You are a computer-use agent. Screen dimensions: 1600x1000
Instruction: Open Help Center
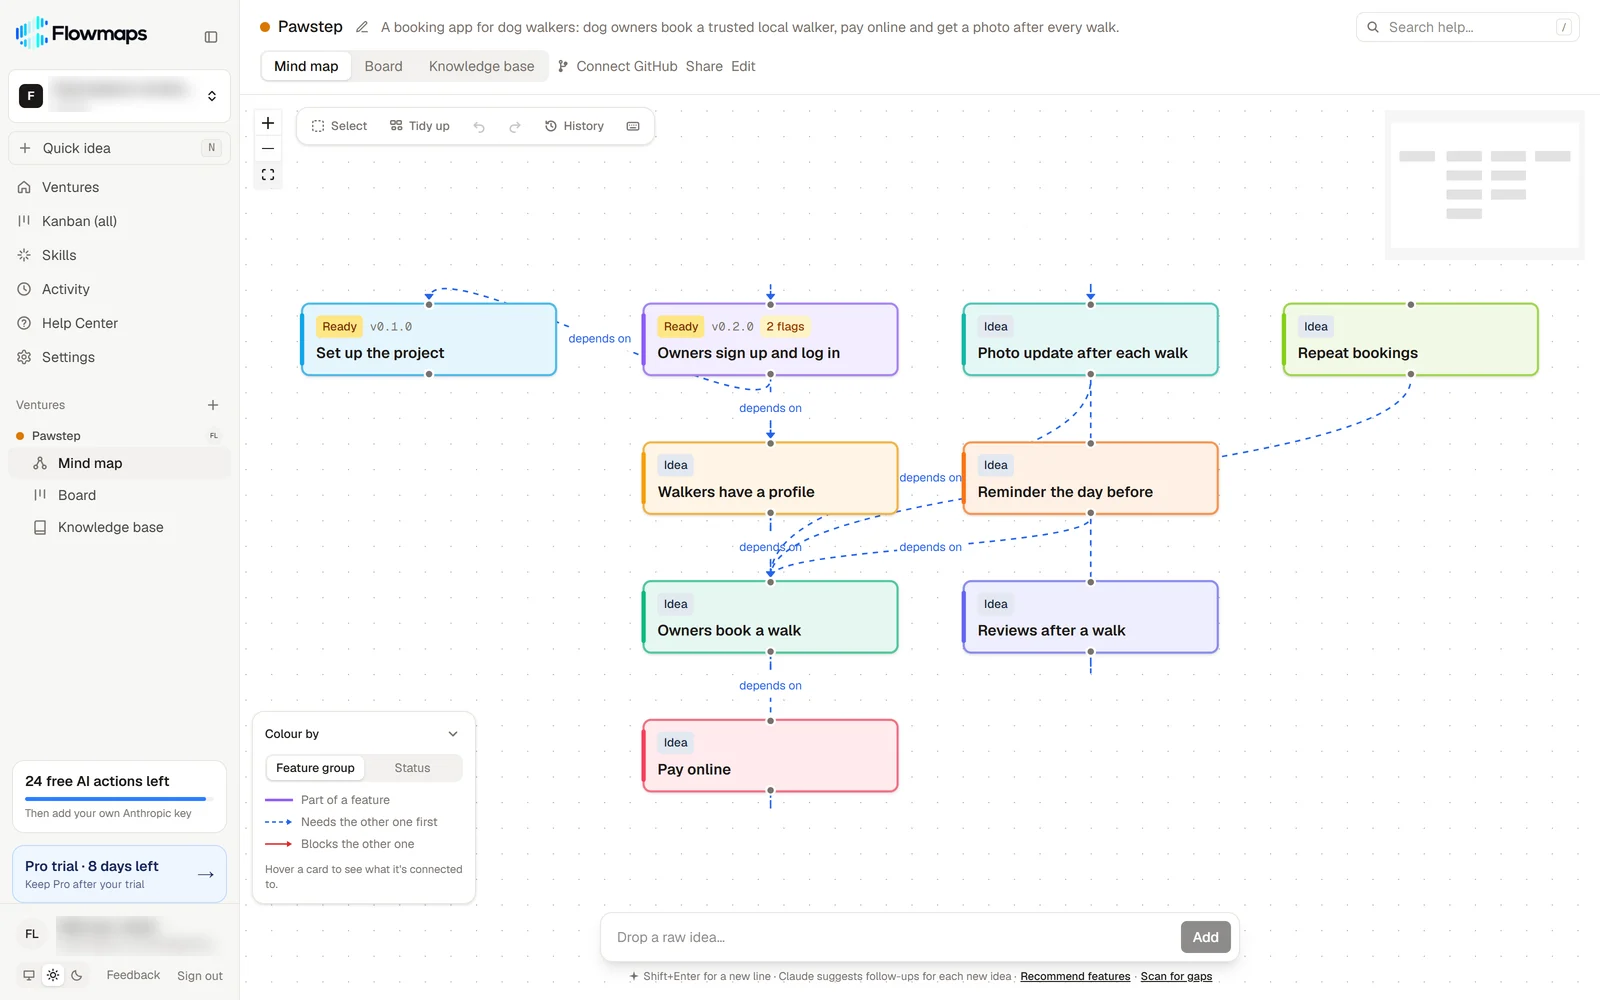pos(119,323)
